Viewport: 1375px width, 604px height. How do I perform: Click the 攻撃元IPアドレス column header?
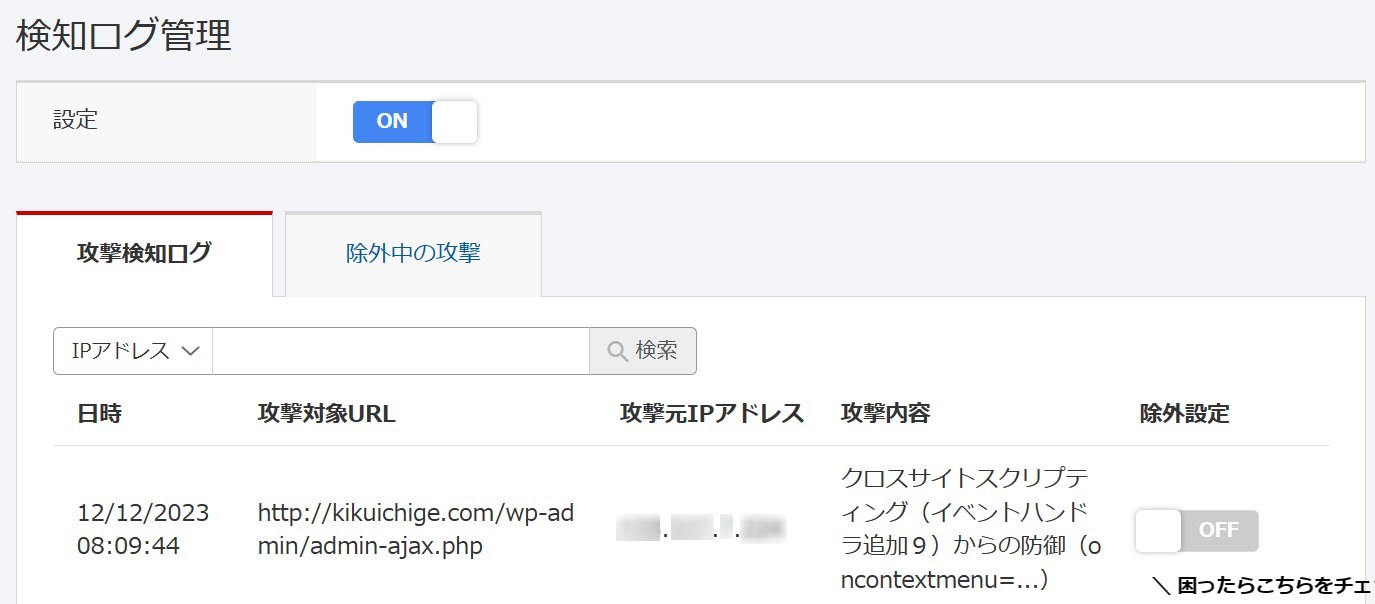(711, 414)
